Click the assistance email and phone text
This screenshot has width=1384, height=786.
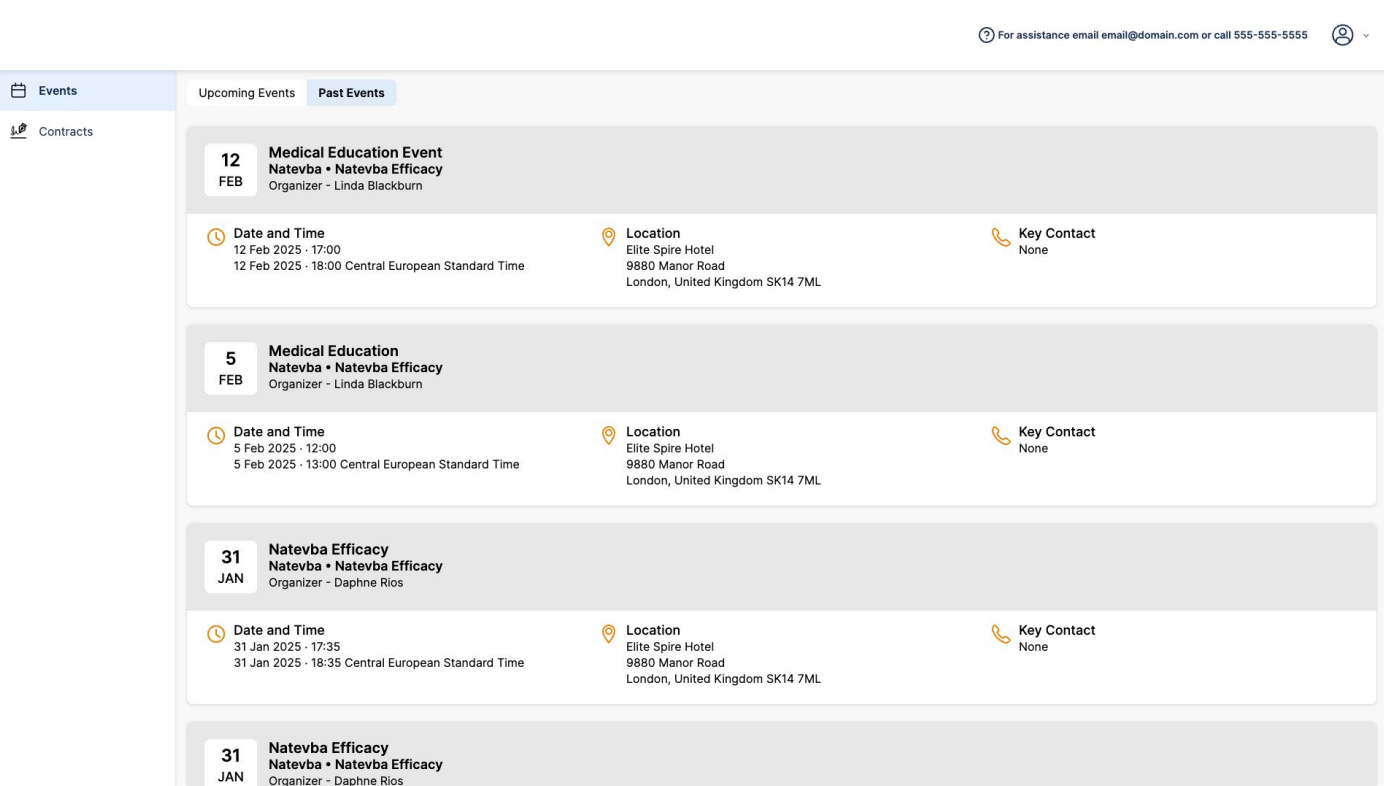pyautogui.click(x=1152, y=35)
